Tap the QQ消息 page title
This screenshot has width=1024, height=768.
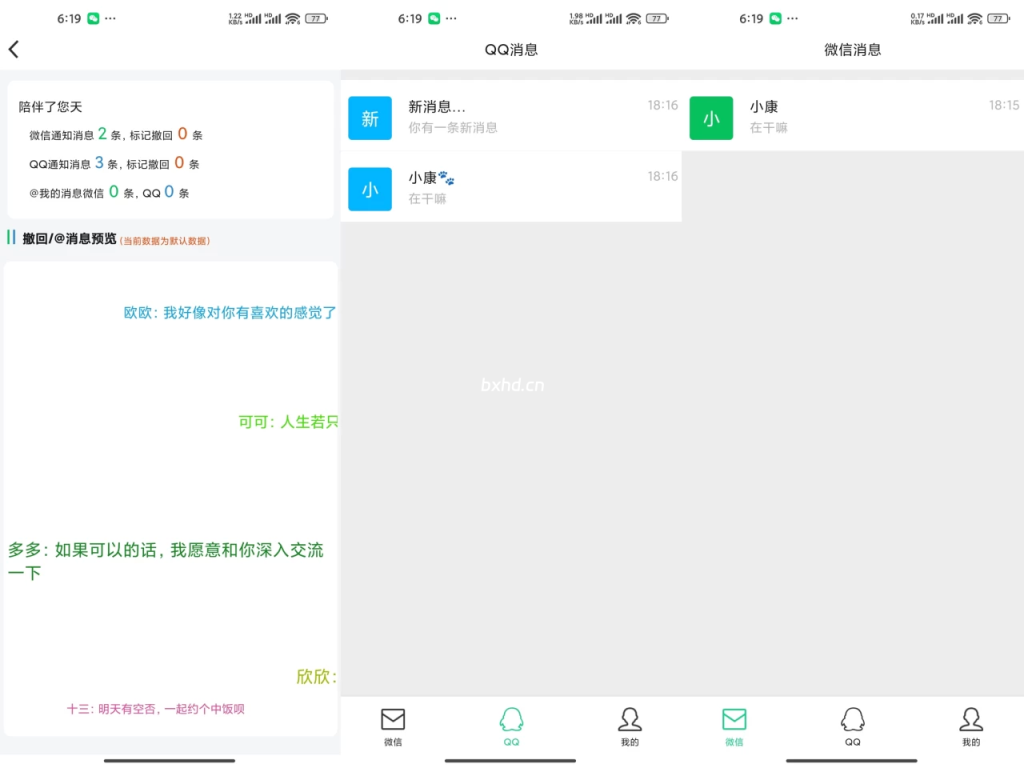[x=511, y=50]
